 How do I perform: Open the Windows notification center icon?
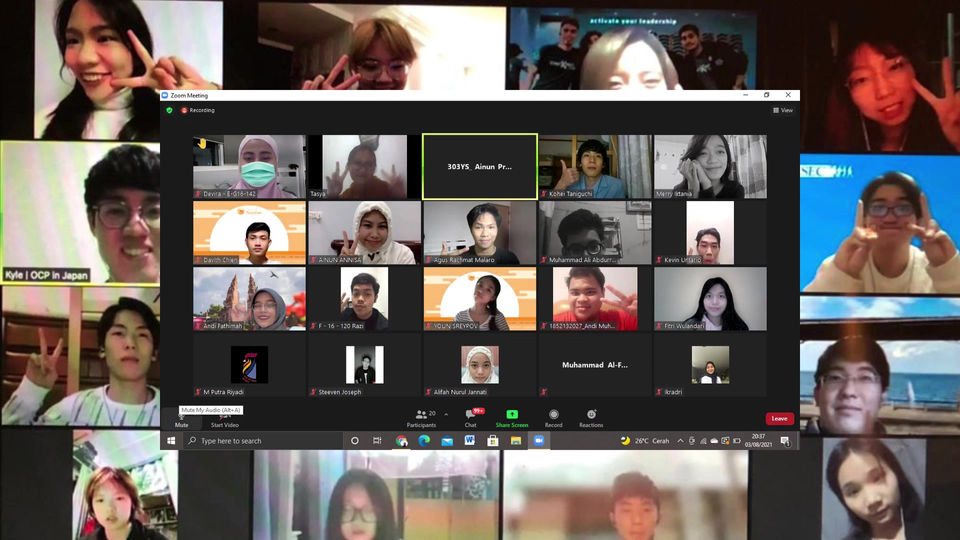pos(786,441)
